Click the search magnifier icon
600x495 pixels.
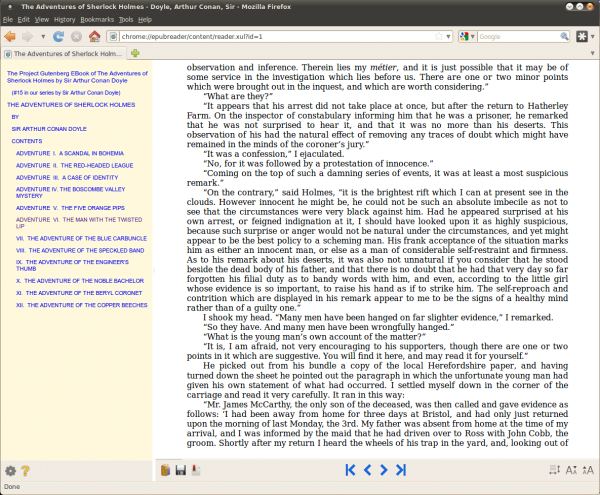coord(564,37)
